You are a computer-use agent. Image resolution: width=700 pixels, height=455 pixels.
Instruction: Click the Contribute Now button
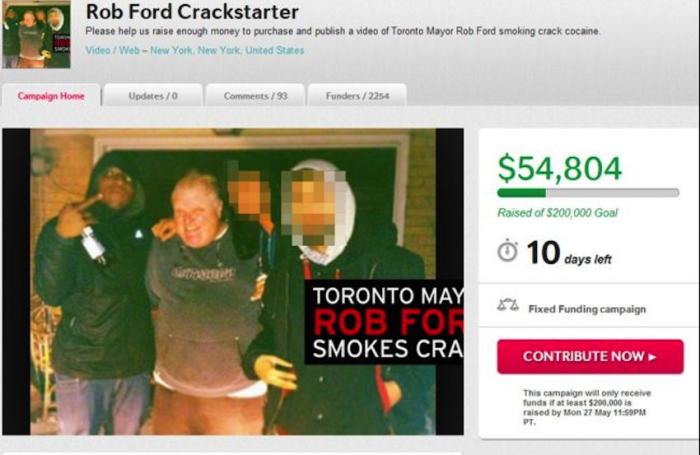[590, 356]
